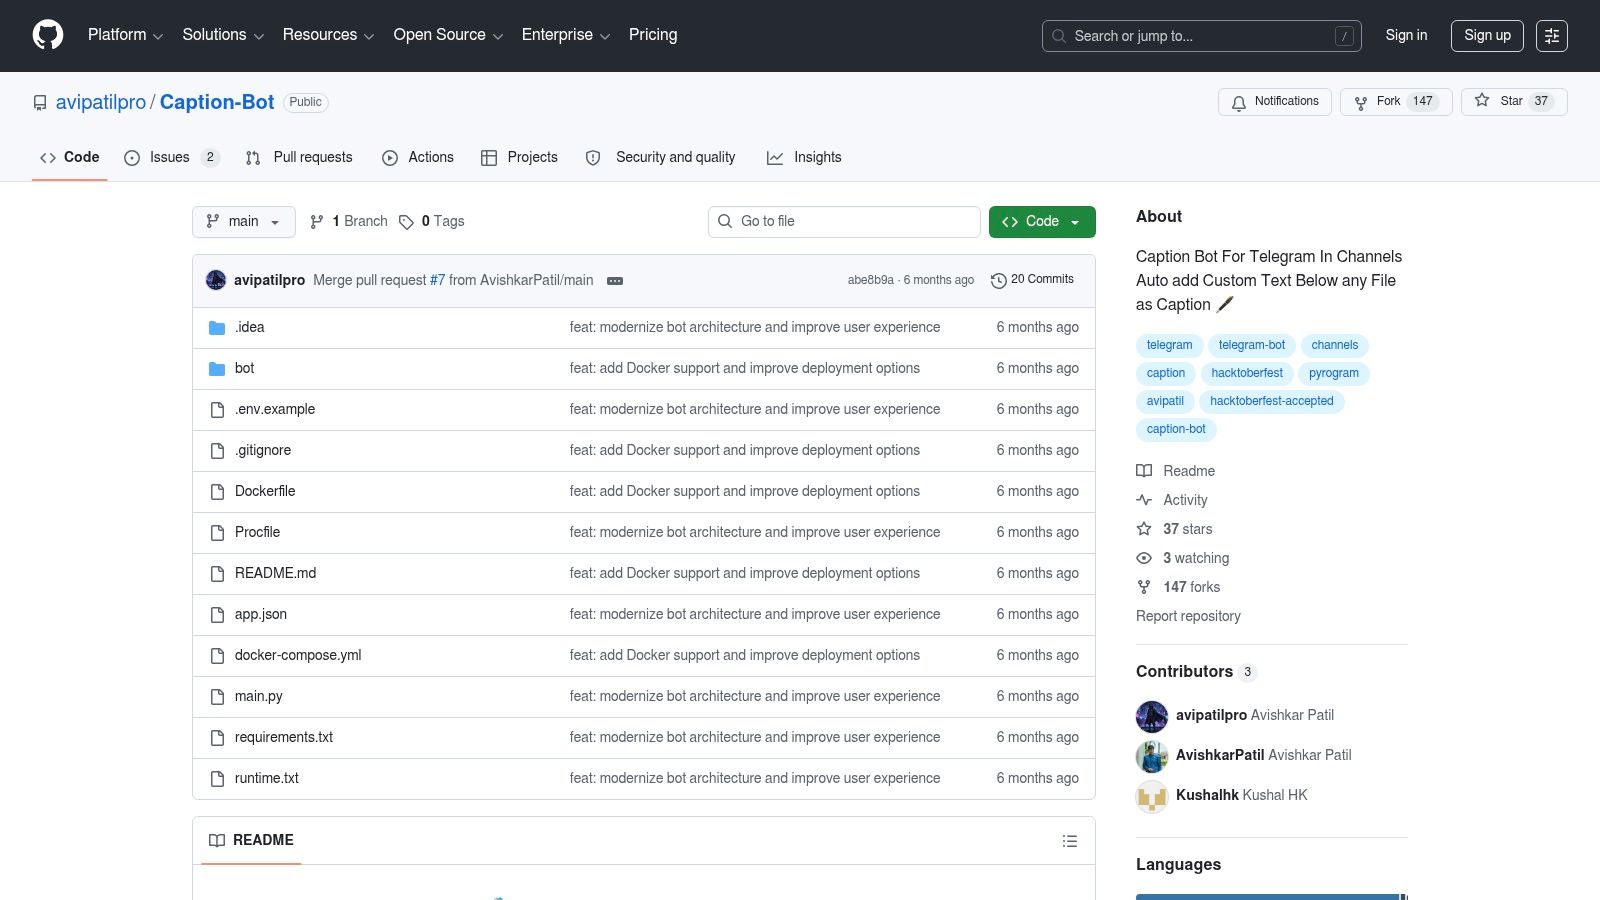View the 1 Branch link
This screenshot has height=900, width=1600.
[349, 222]
